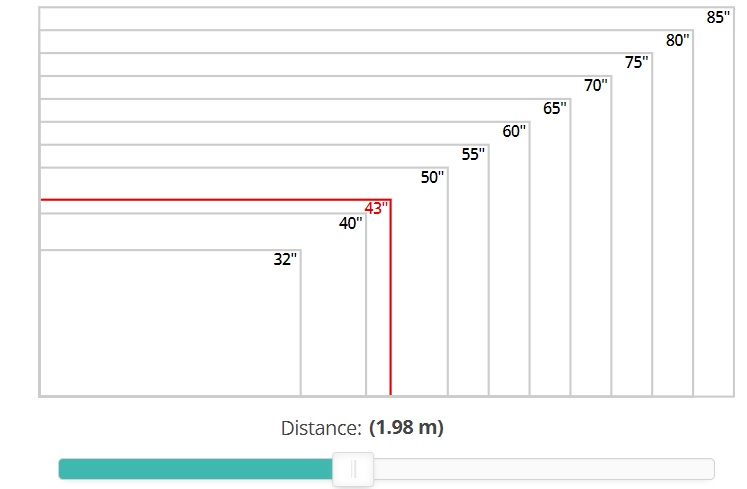Click the 85" screen size label
This screenshot has height=489, width=747.
718,18
